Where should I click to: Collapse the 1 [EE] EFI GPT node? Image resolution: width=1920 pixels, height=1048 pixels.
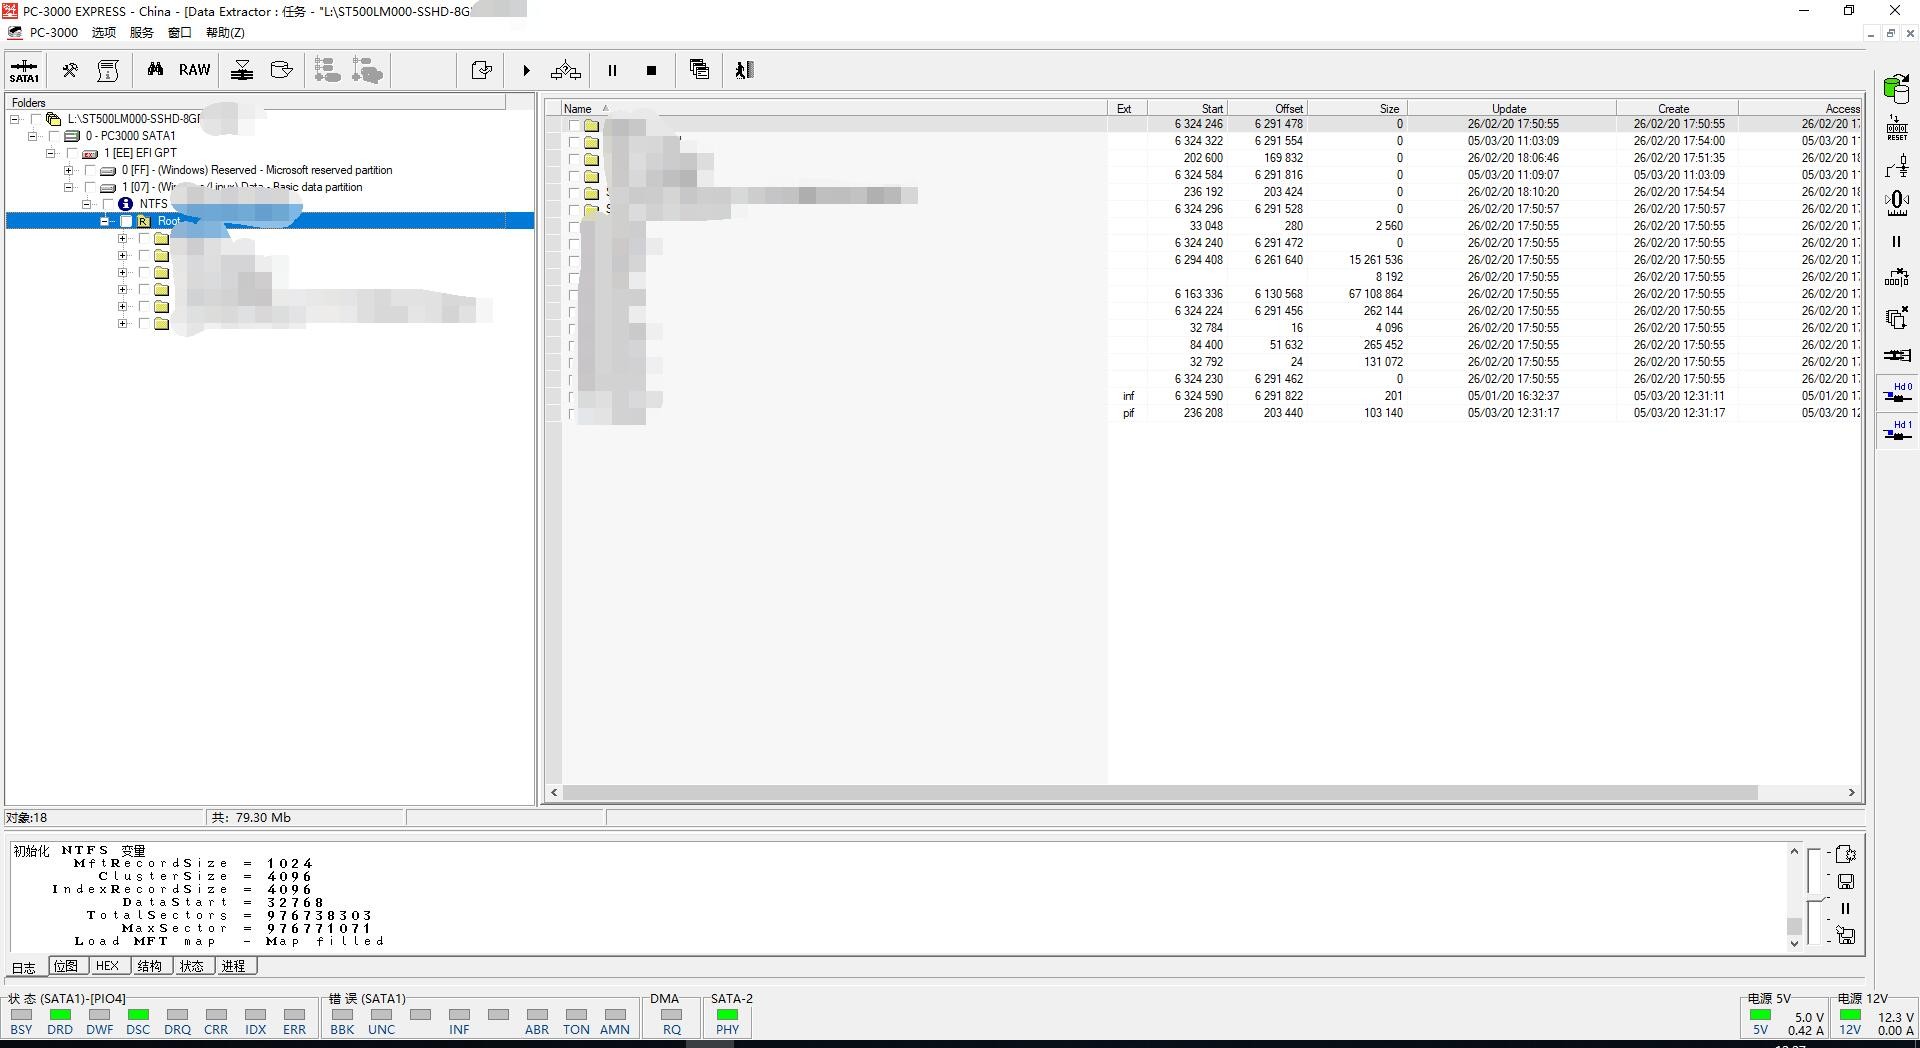point(51,153)
